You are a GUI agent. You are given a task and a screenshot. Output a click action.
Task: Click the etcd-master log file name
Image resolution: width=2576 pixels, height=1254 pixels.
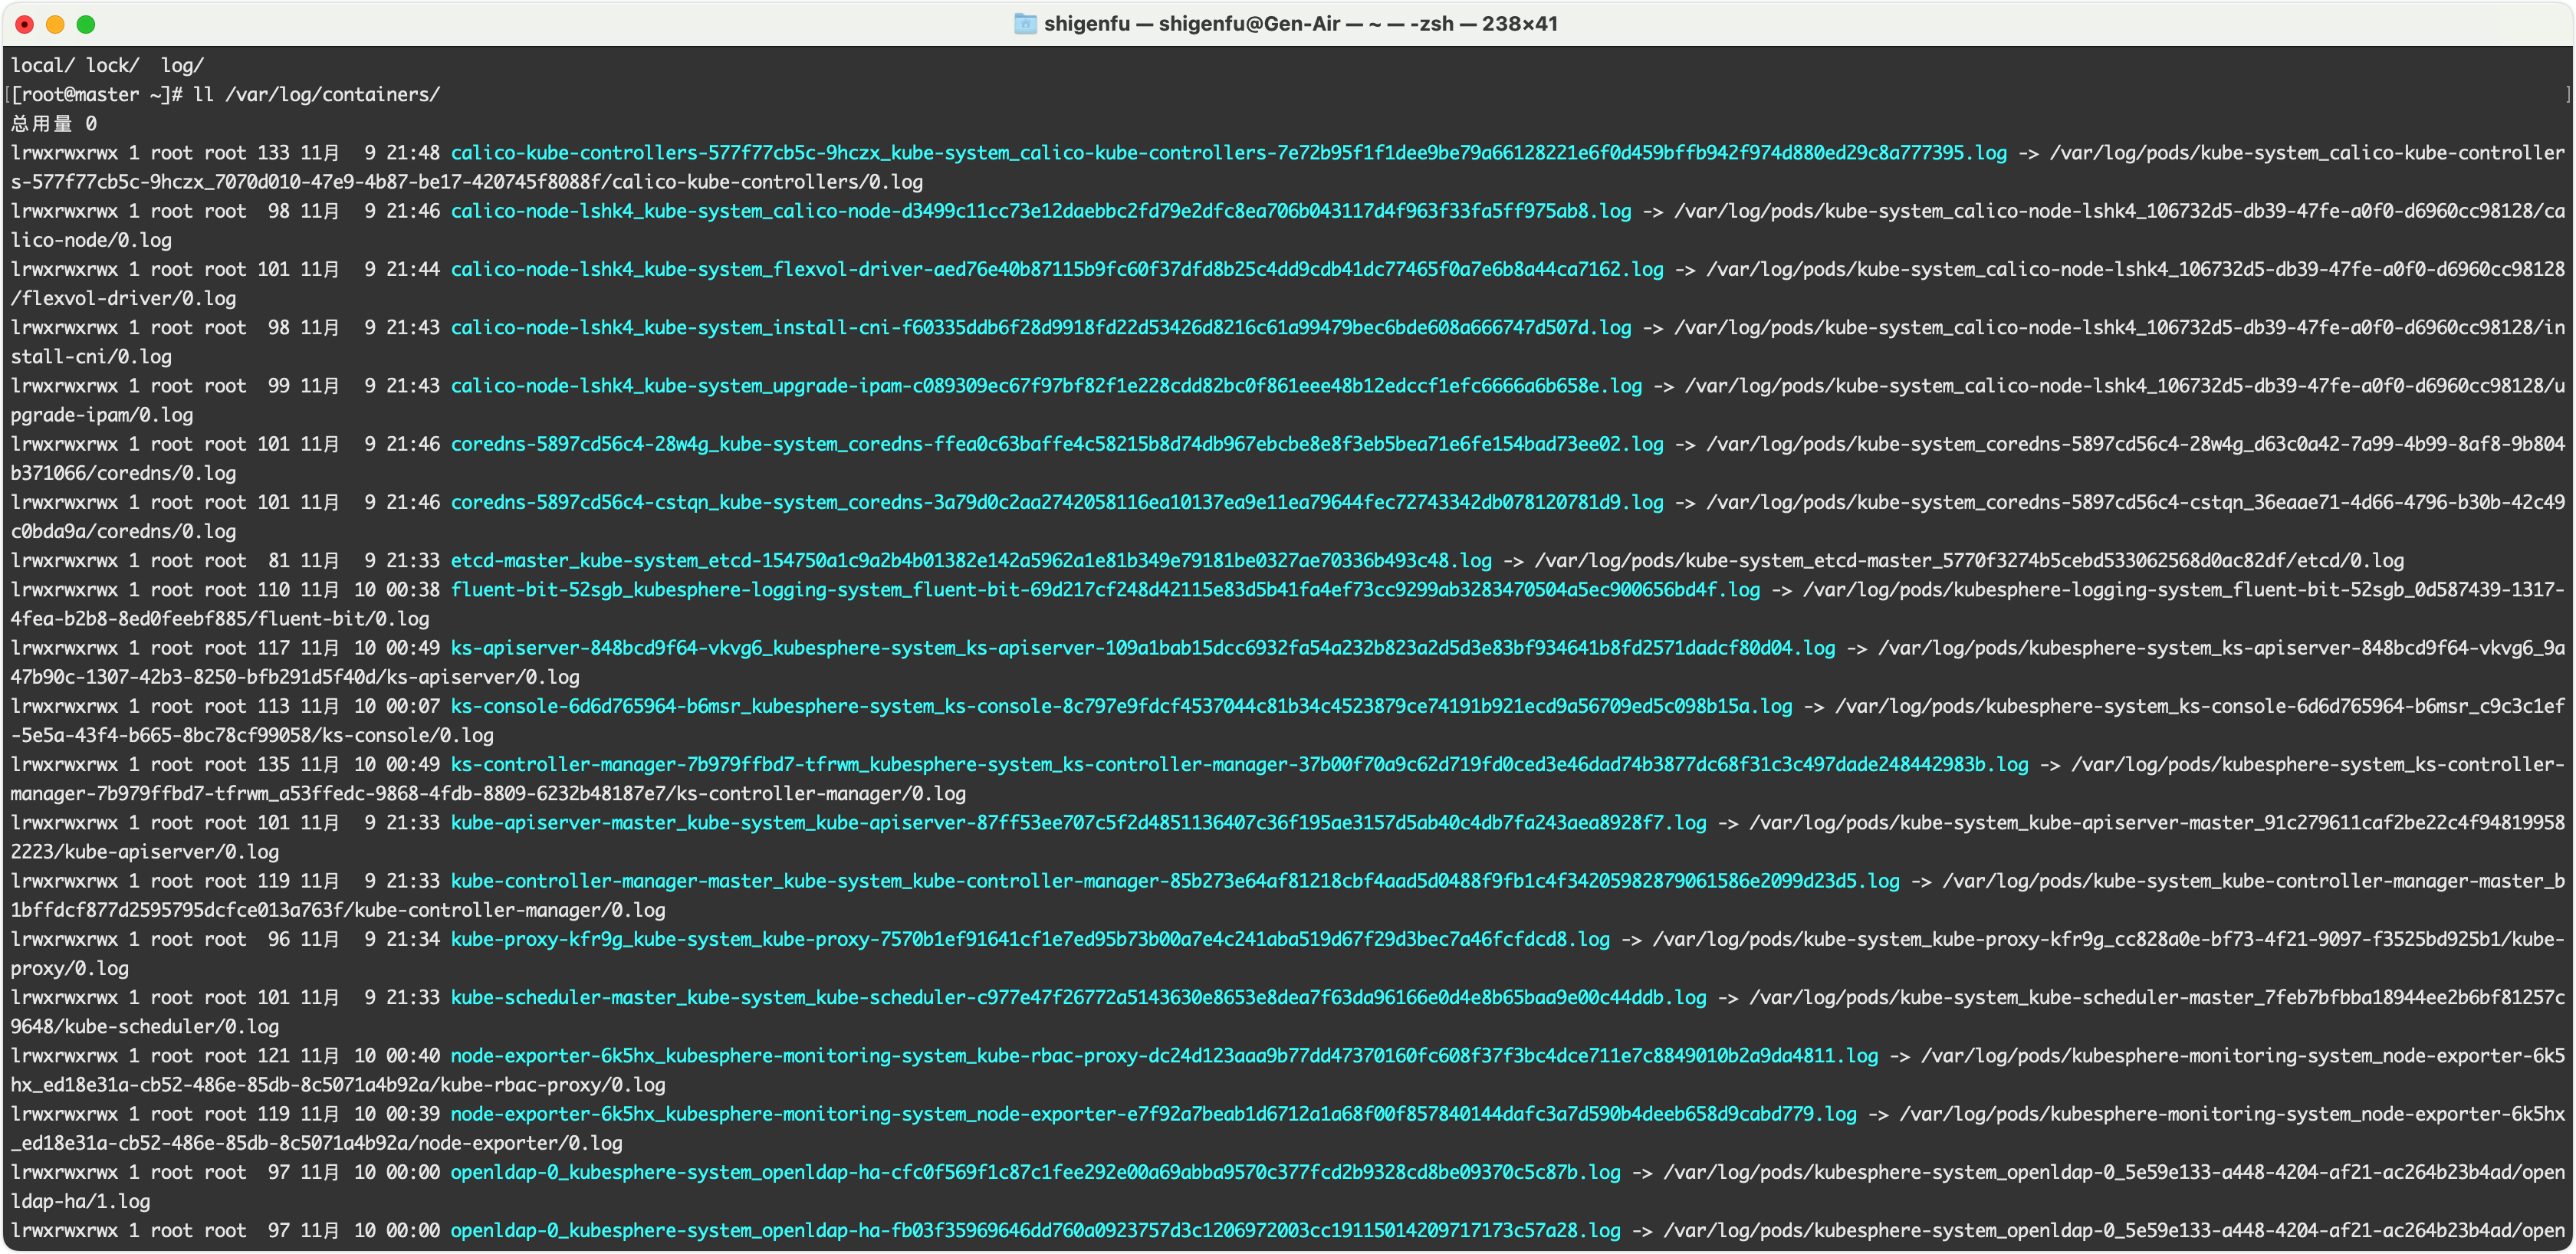click(970, 561)
